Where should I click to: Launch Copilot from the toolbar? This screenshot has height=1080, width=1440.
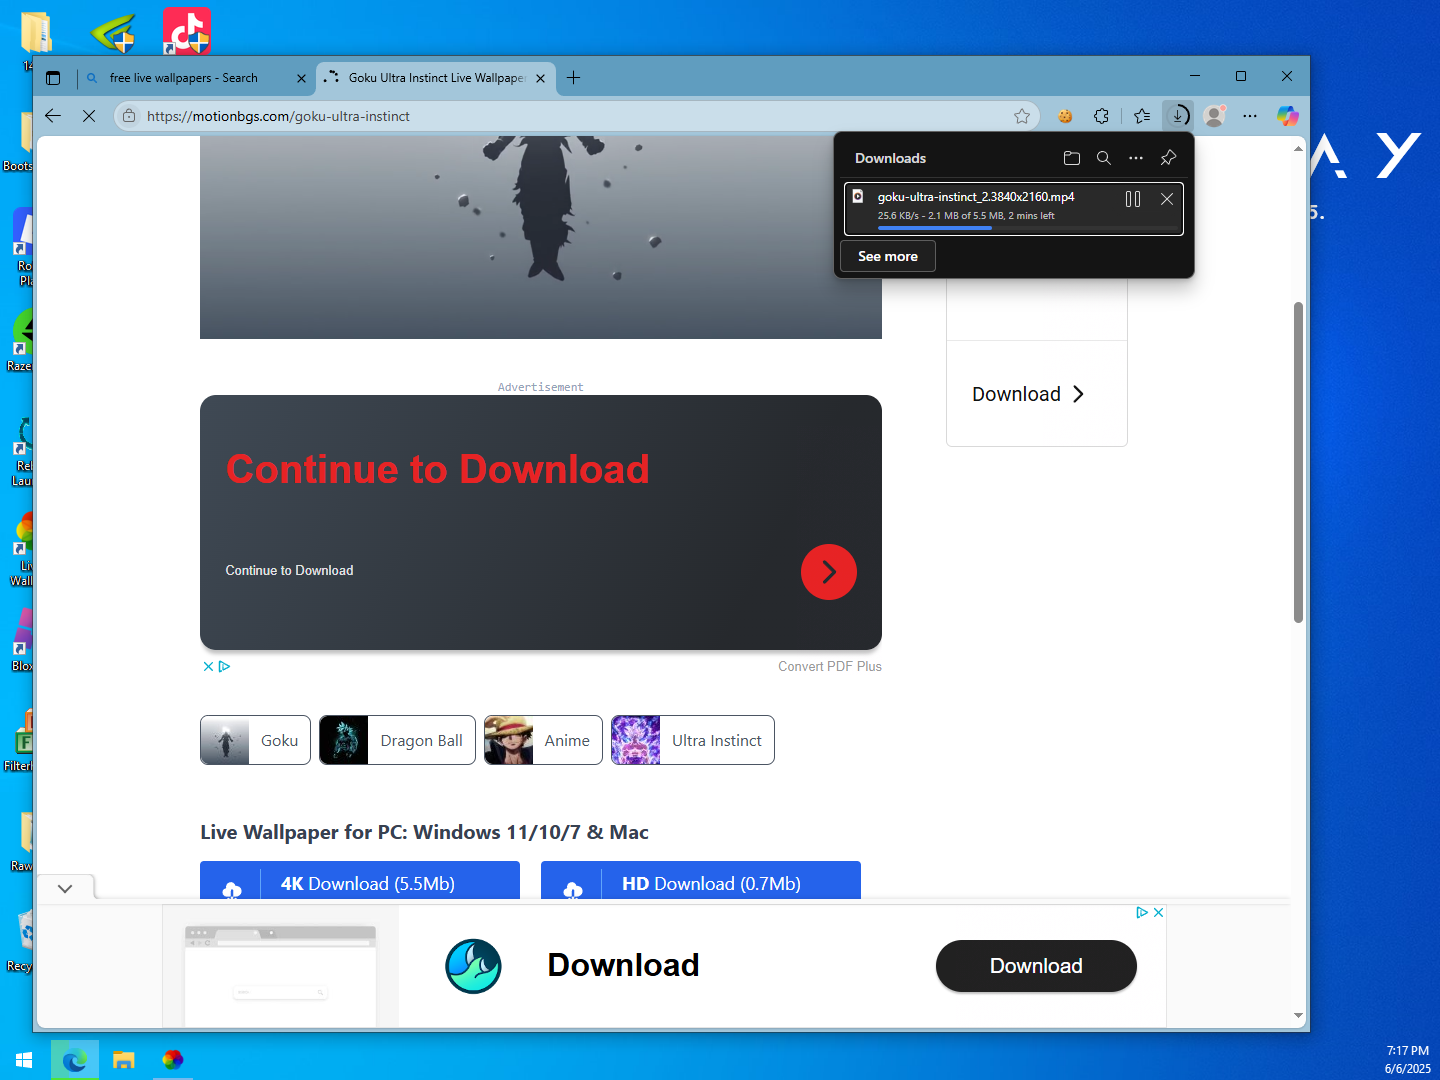(1288, 116)
